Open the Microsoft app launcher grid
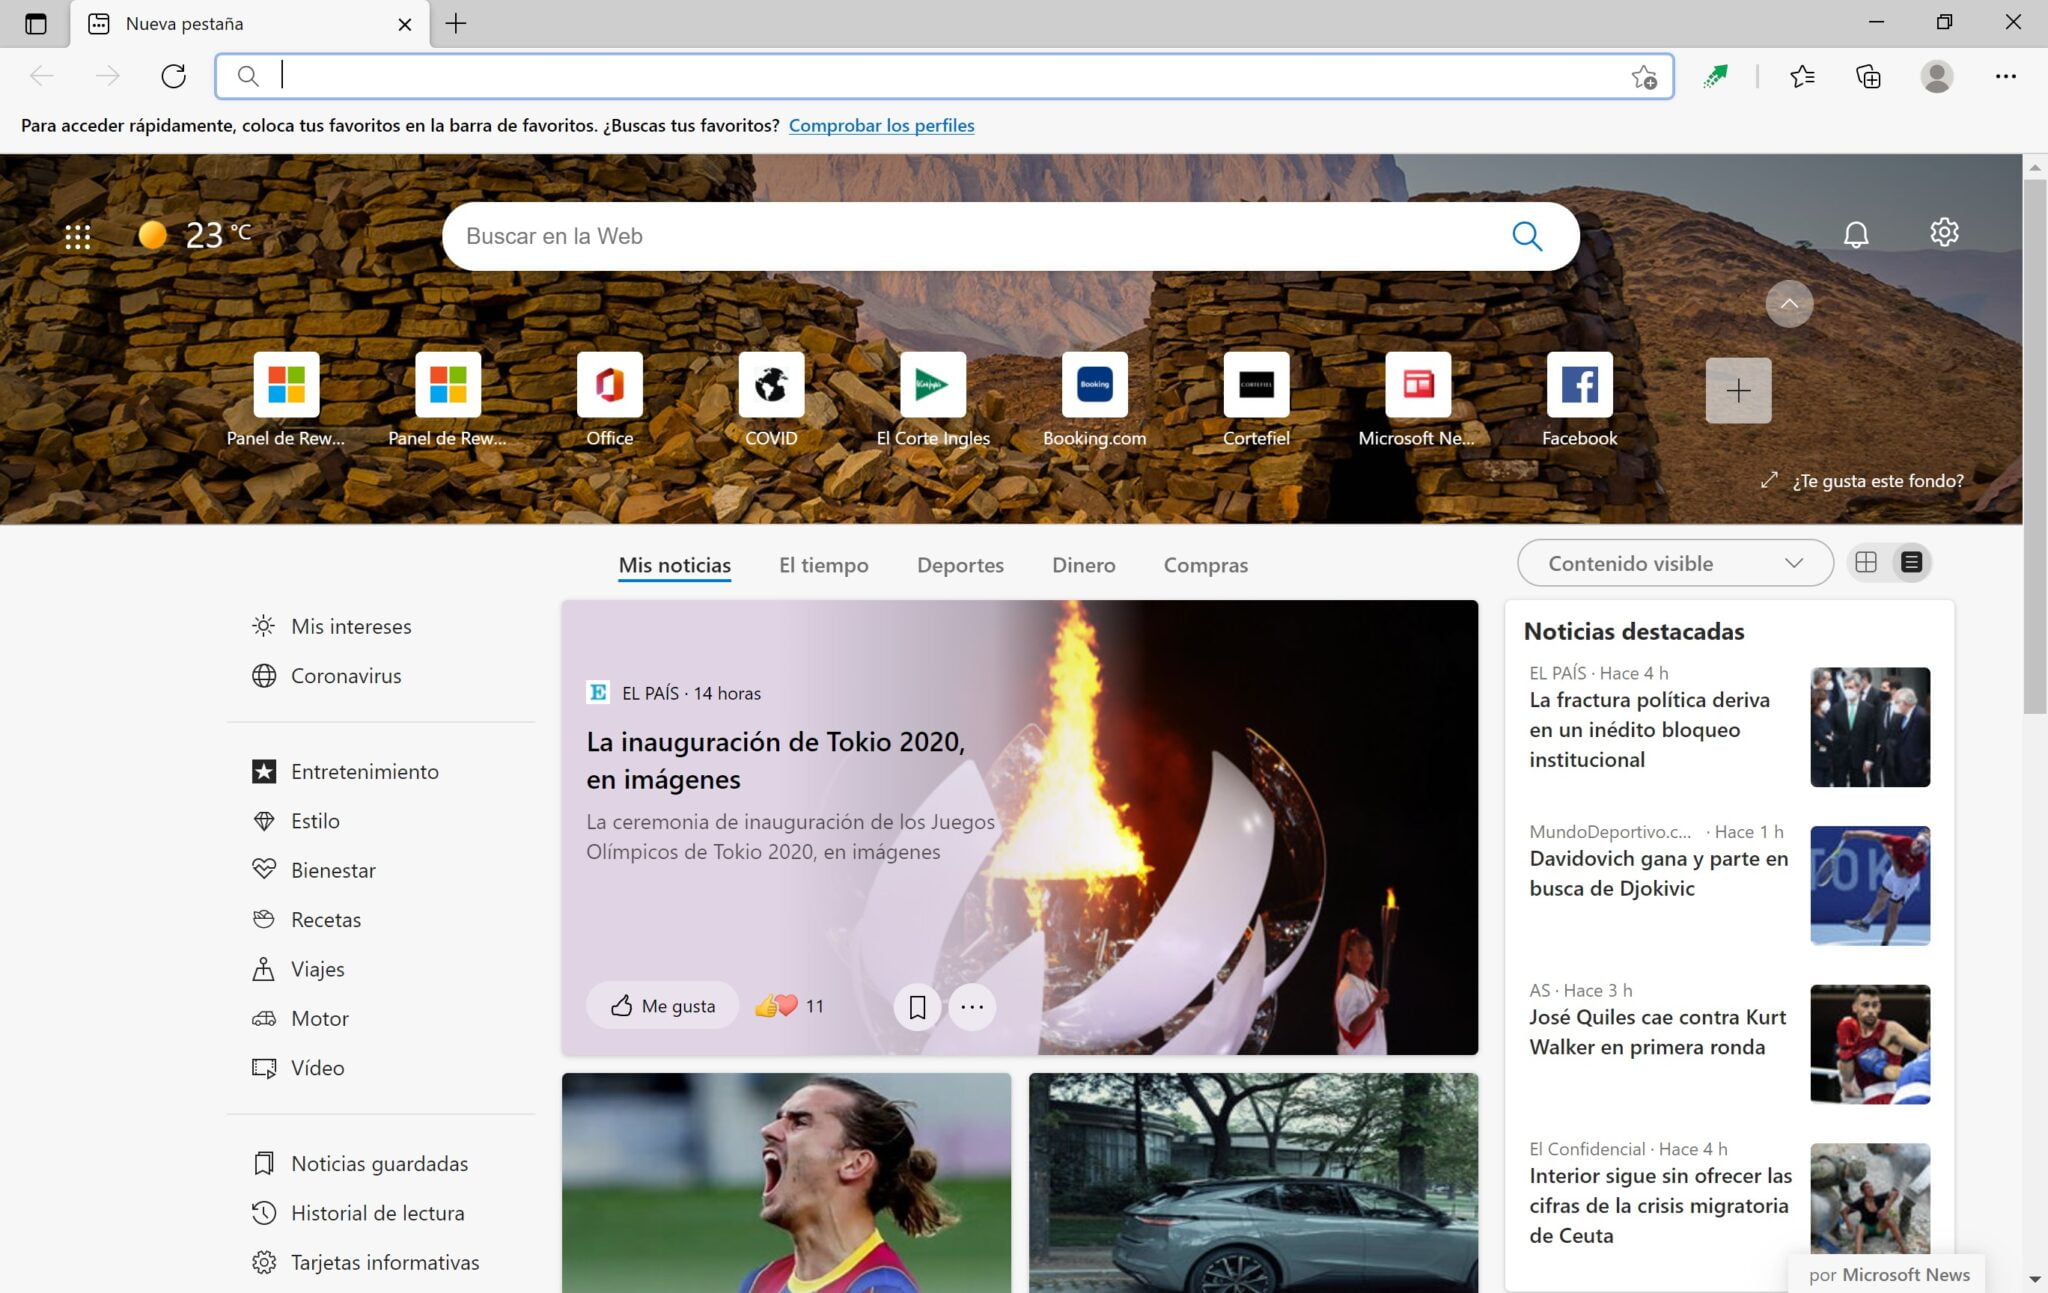The image size is (2048, 1293). point(77,234)
